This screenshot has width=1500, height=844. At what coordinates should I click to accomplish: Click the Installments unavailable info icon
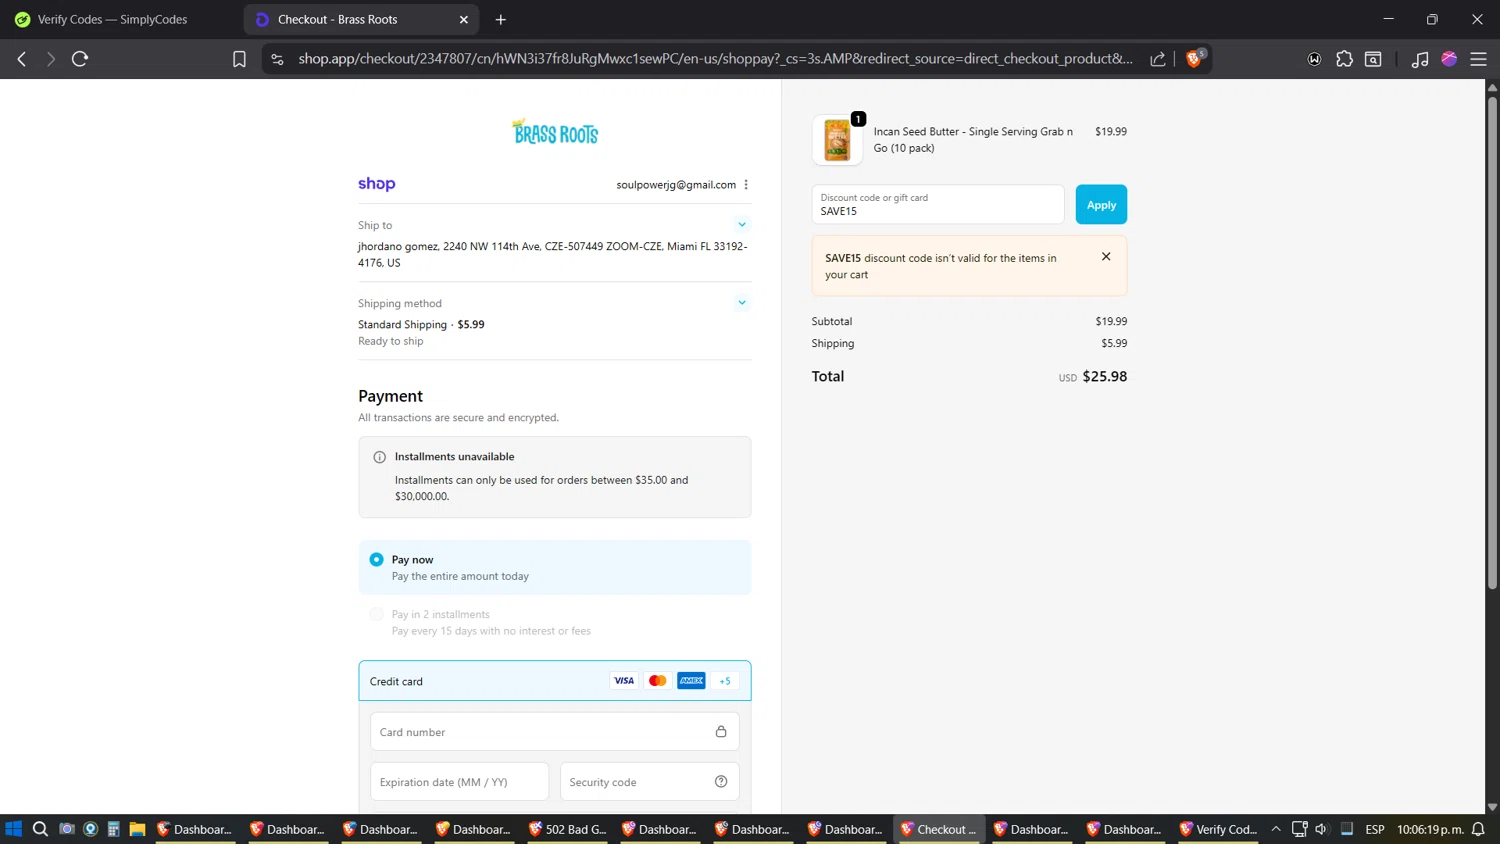(x=380, y=457)
